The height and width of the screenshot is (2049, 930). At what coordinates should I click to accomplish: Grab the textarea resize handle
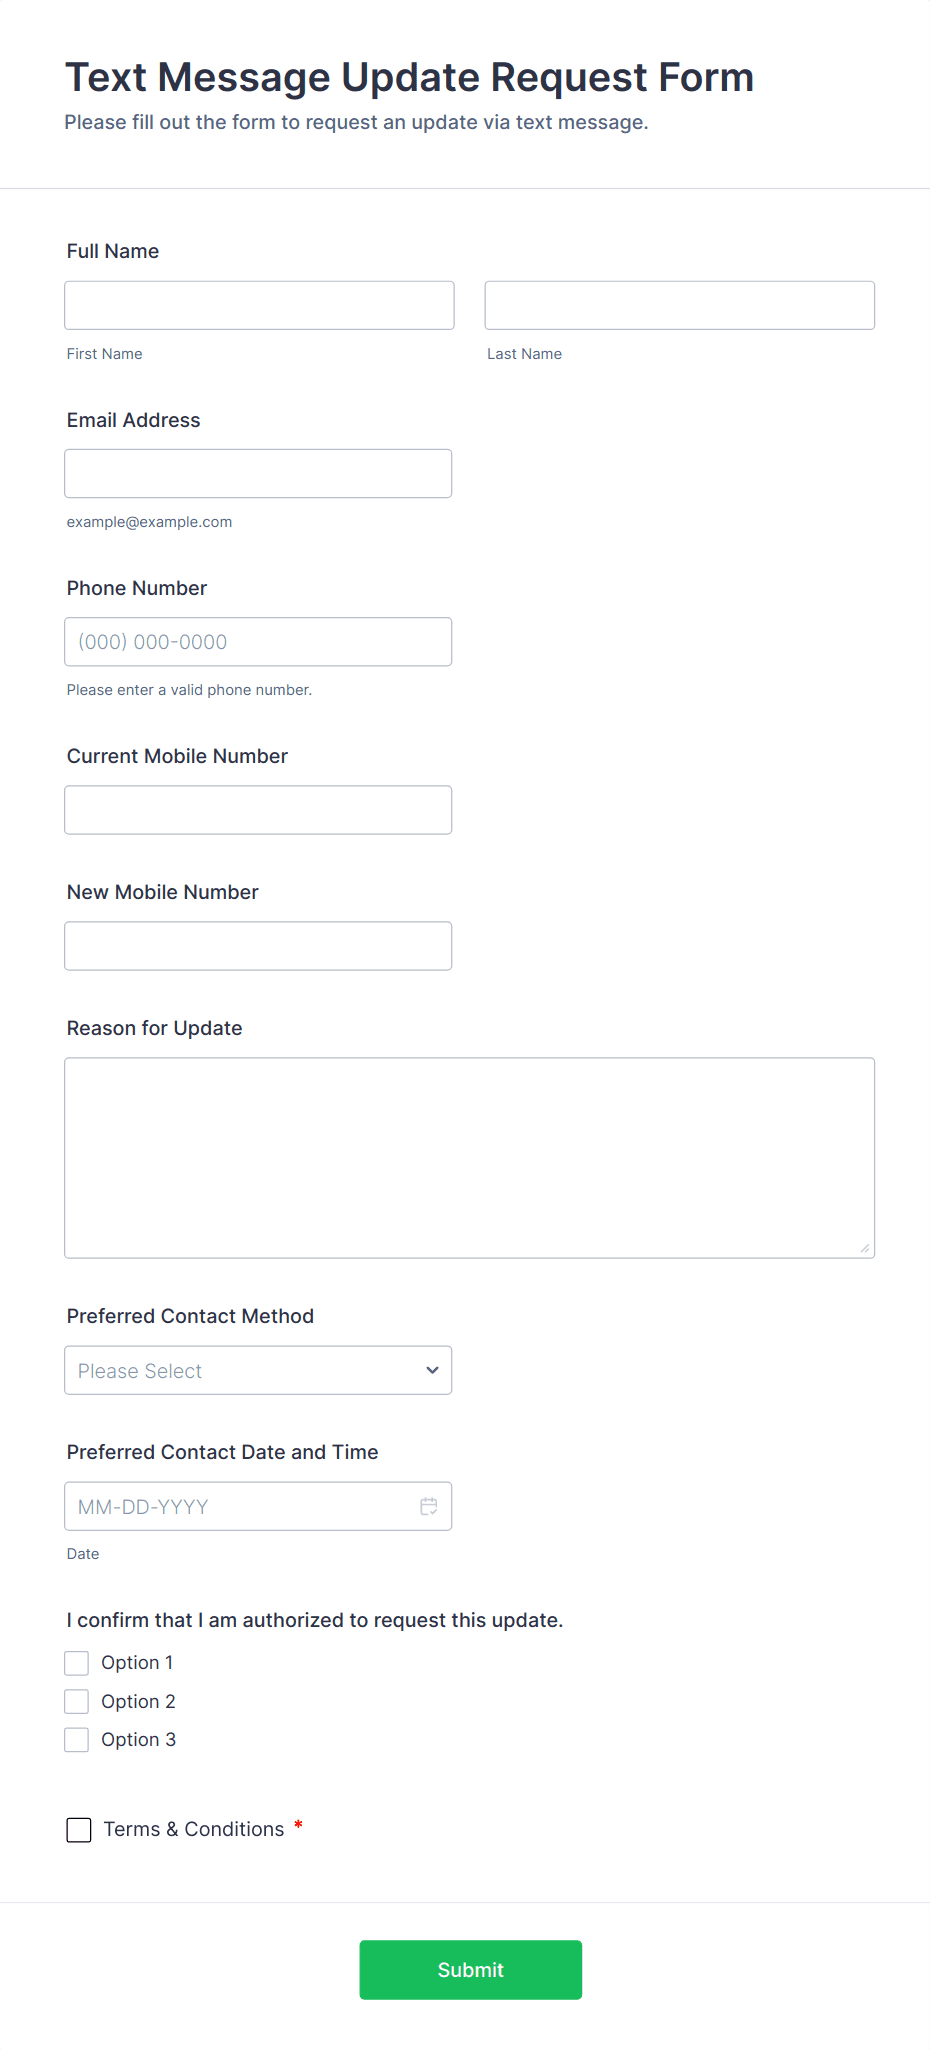coord(865,1248)
